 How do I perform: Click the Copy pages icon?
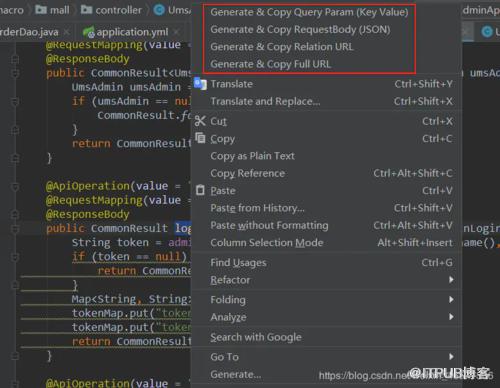click(x=200, y=138)
